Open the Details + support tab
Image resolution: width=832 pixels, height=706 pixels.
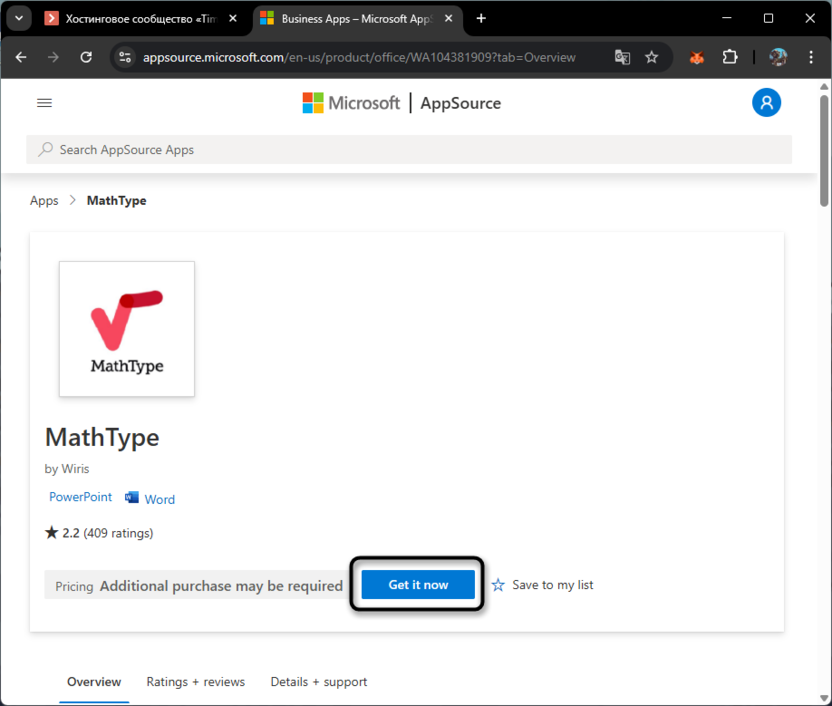coord(319,682)
